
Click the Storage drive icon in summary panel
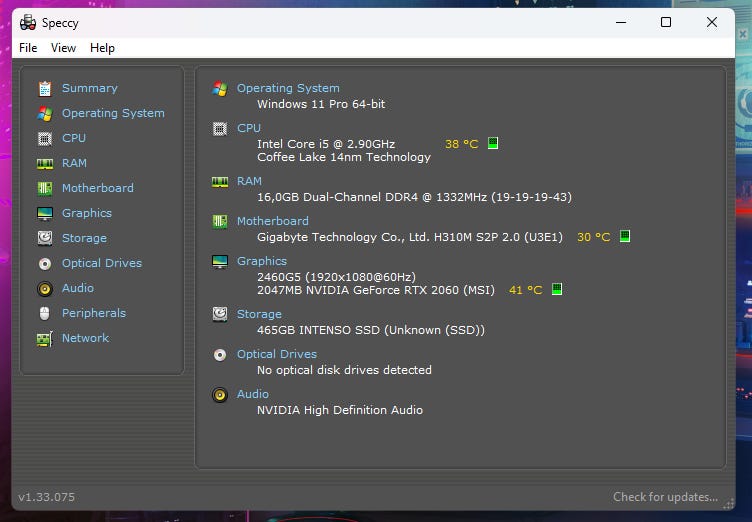(220, 314)
